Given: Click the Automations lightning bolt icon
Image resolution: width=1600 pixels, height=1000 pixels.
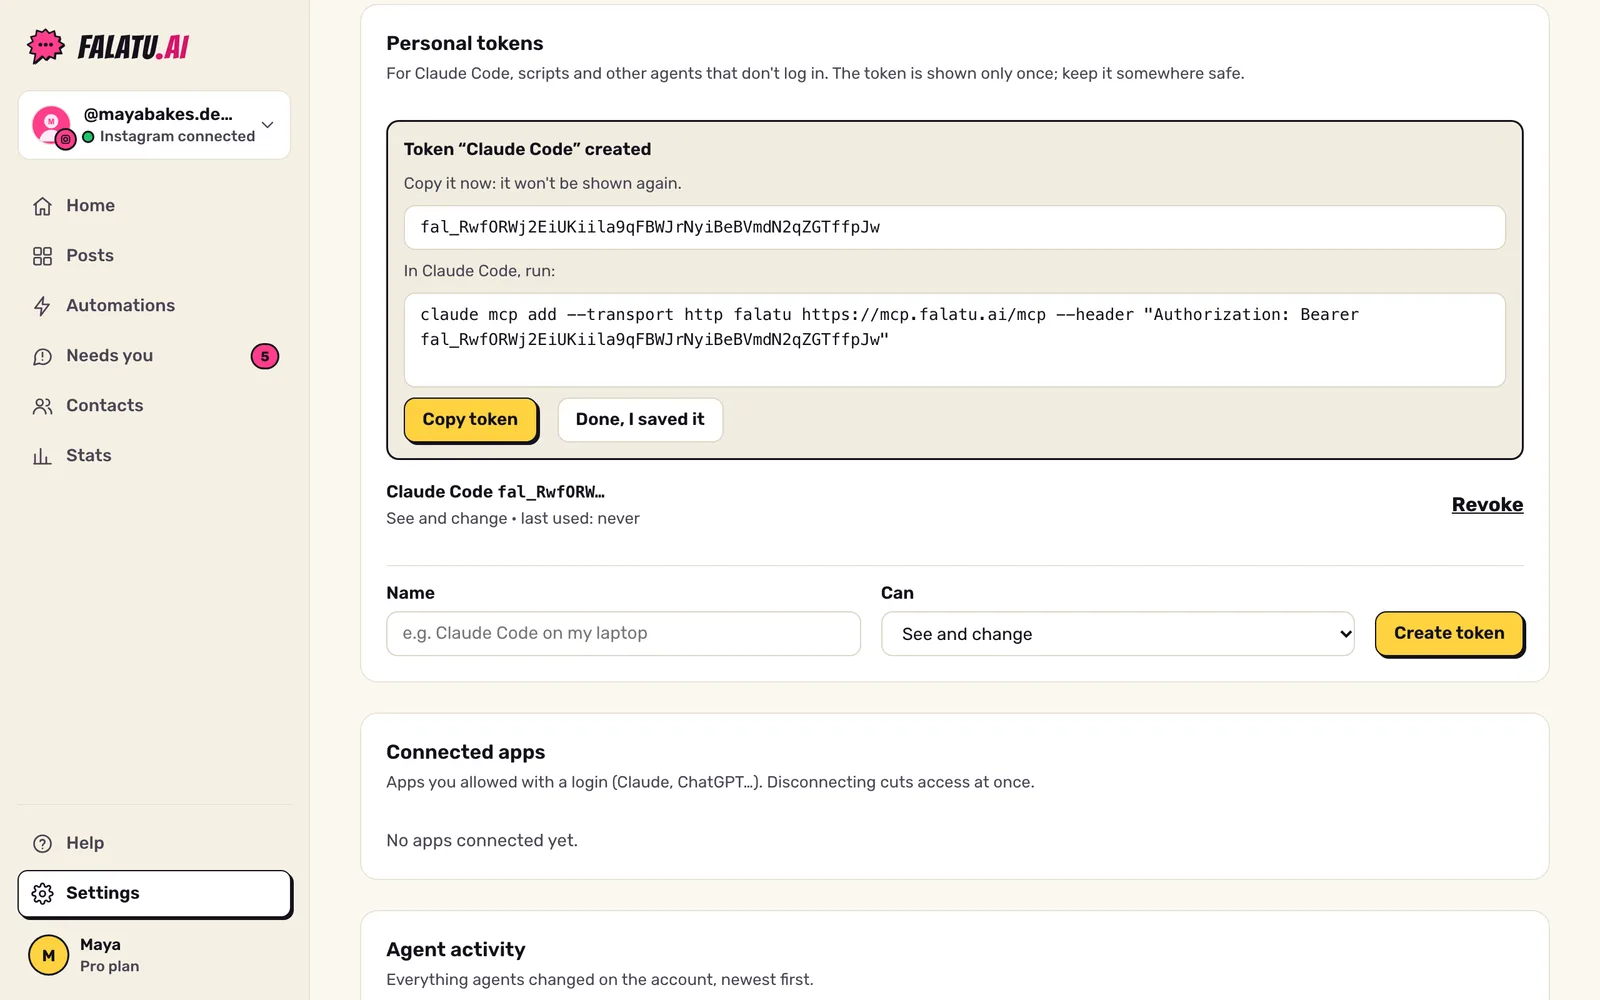Looking at the screenshot, I should point(42,306).
